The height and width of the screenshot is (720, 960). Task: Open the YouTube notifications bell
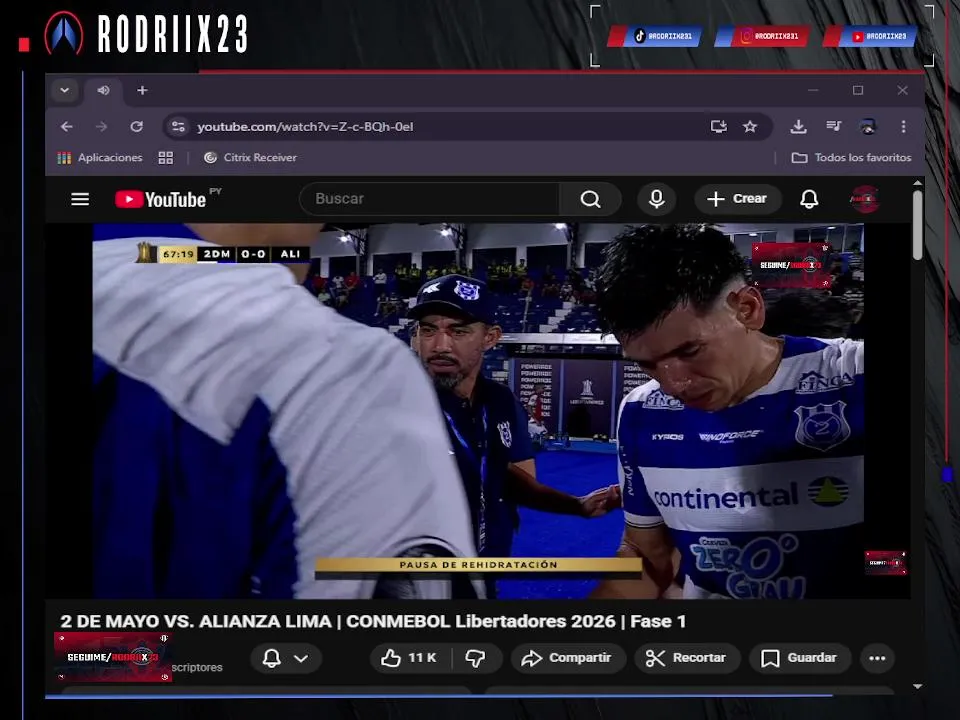tap(809, 199)
